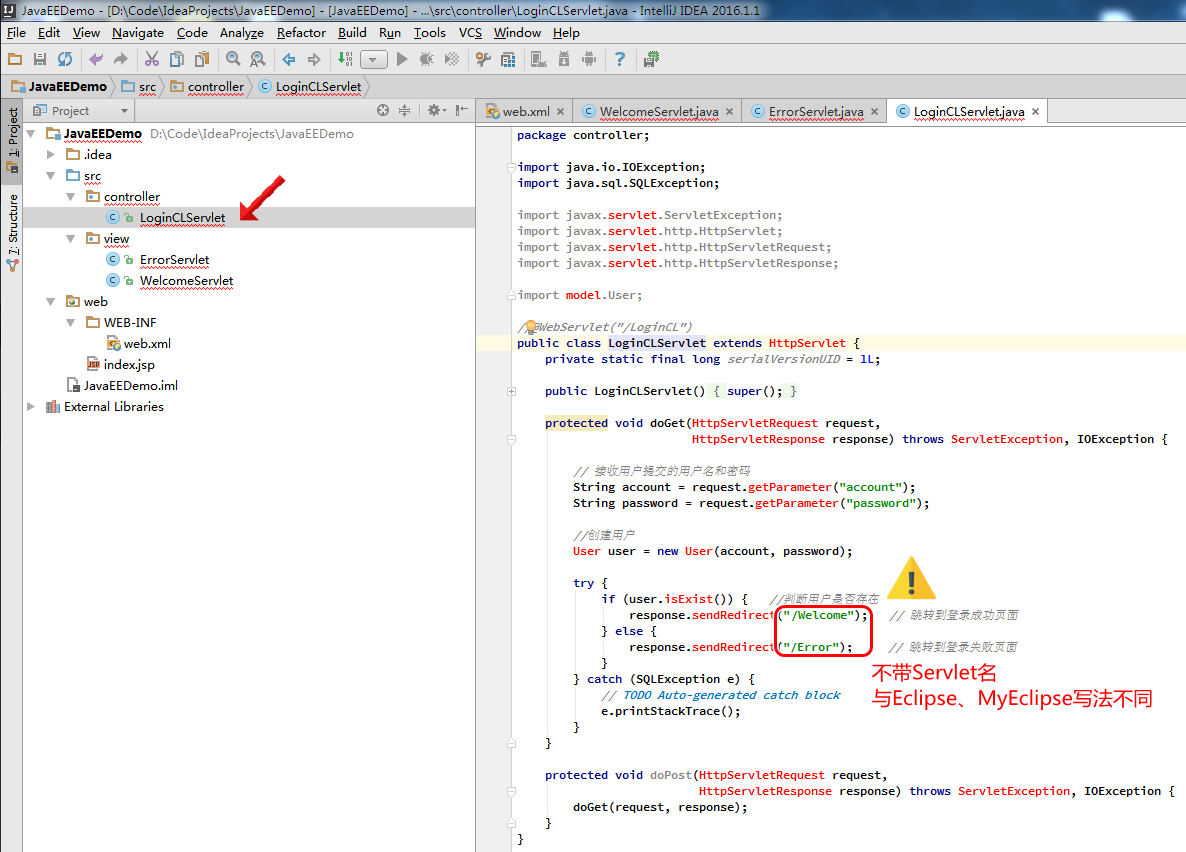Click the controller breadcrumb
1186x852 pixels.
207,86
